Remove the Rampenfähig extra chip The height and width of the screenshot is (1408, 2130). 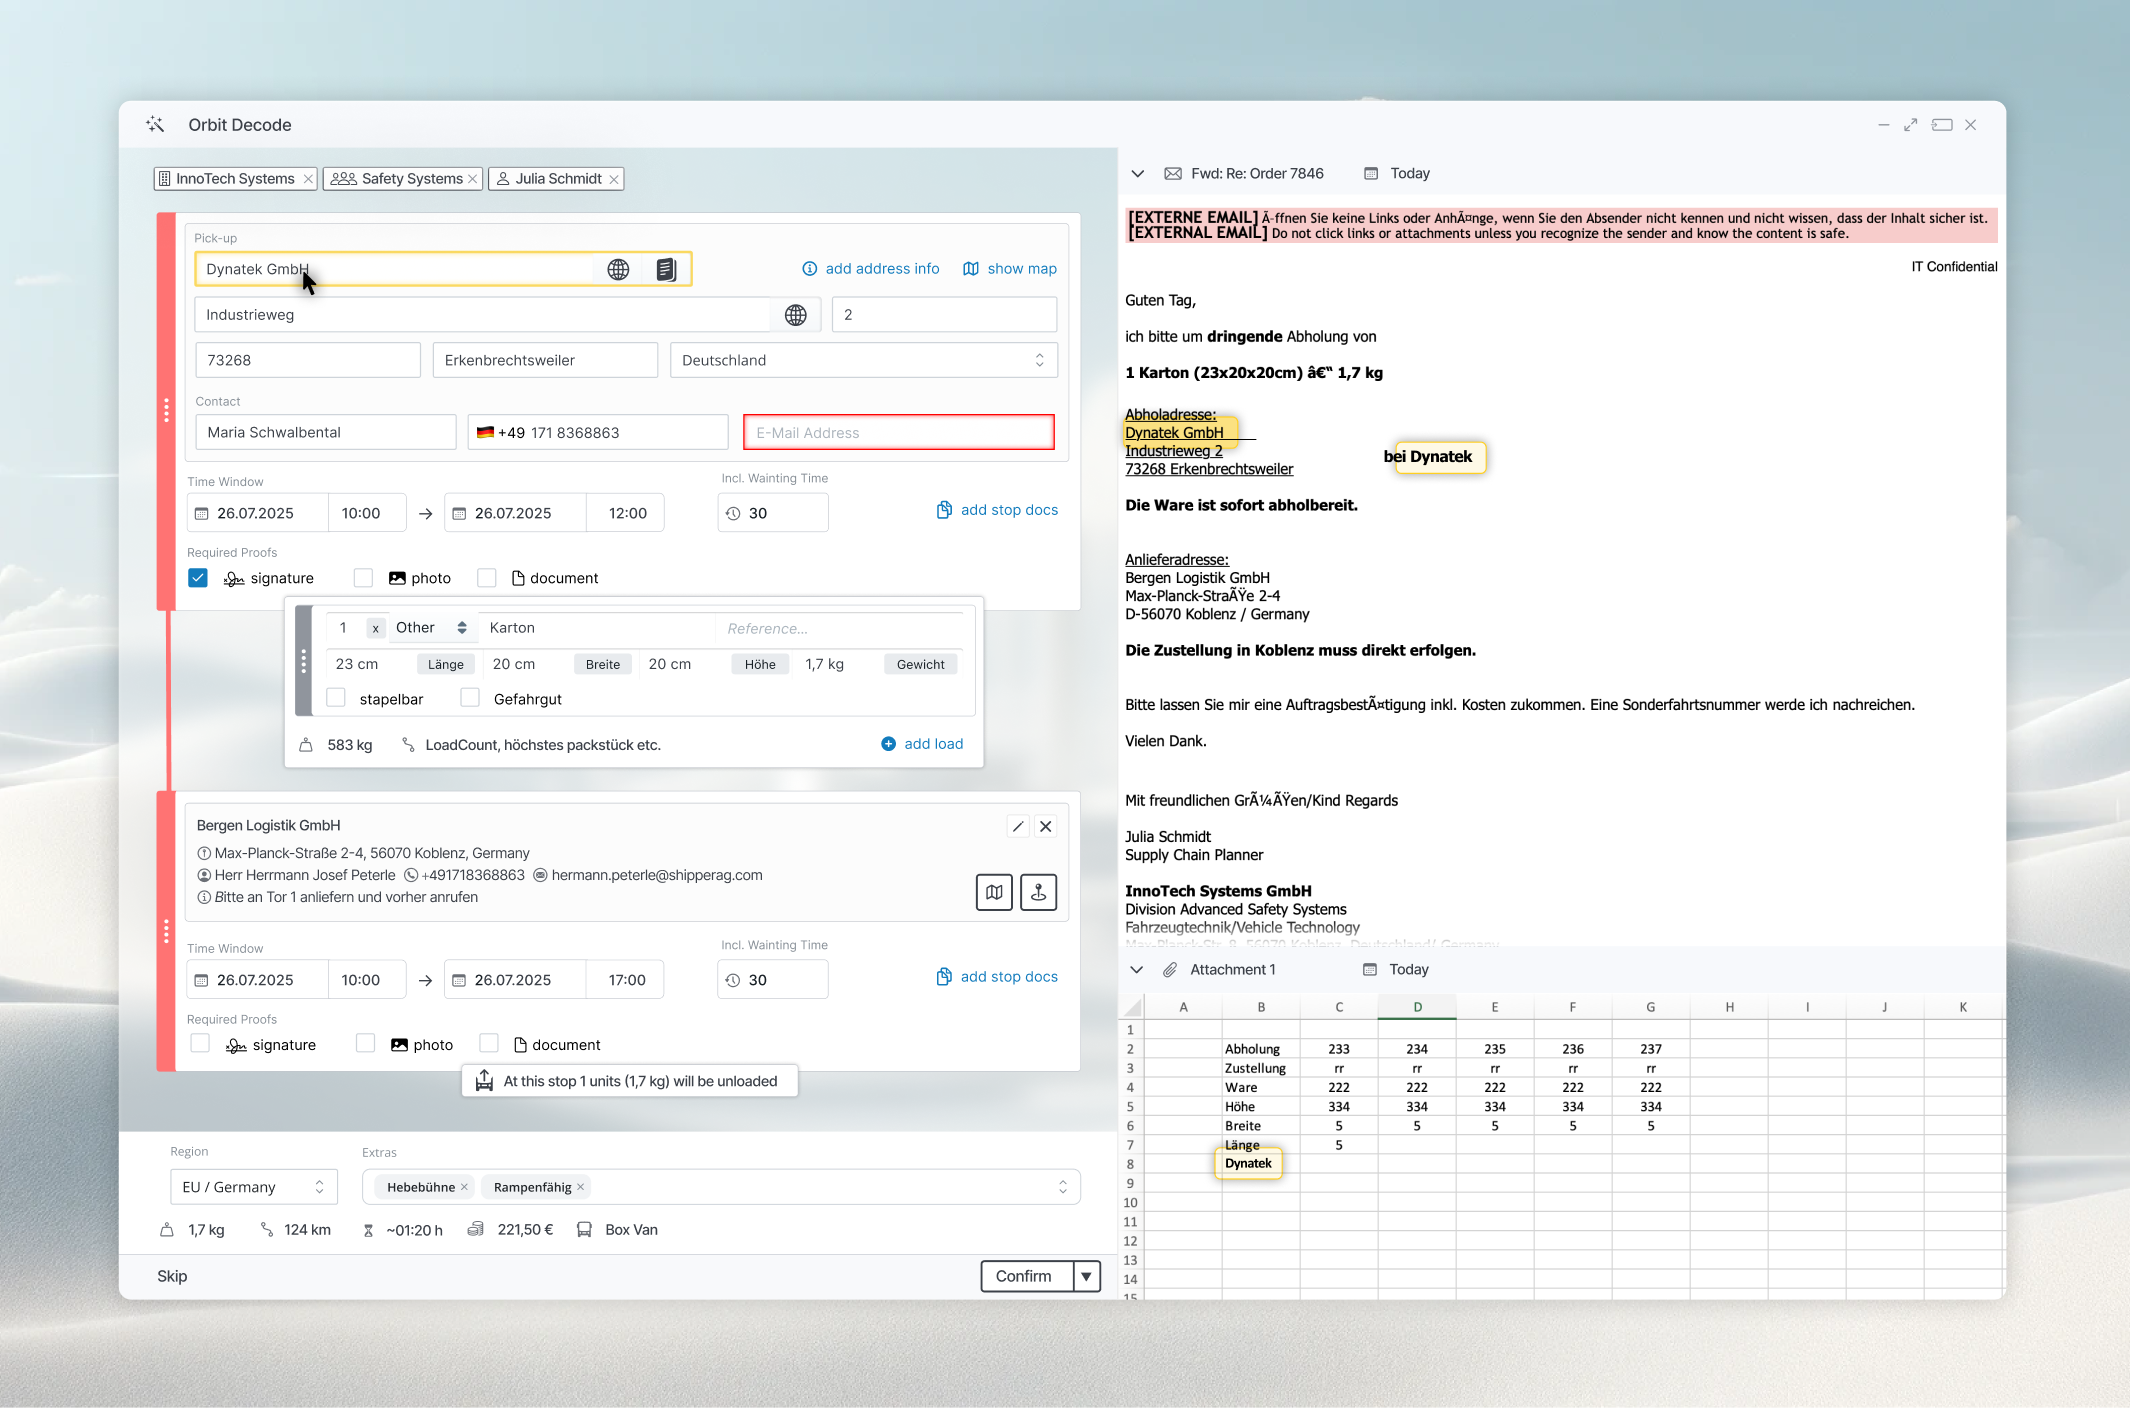point(580,1187)
